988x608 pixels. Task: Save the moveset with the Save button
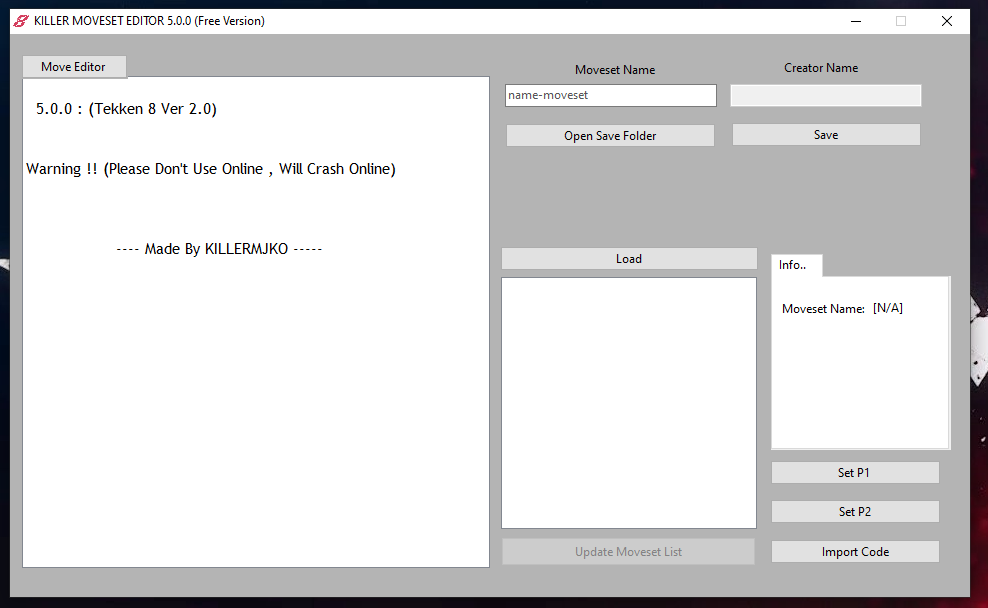click(825, 135)
